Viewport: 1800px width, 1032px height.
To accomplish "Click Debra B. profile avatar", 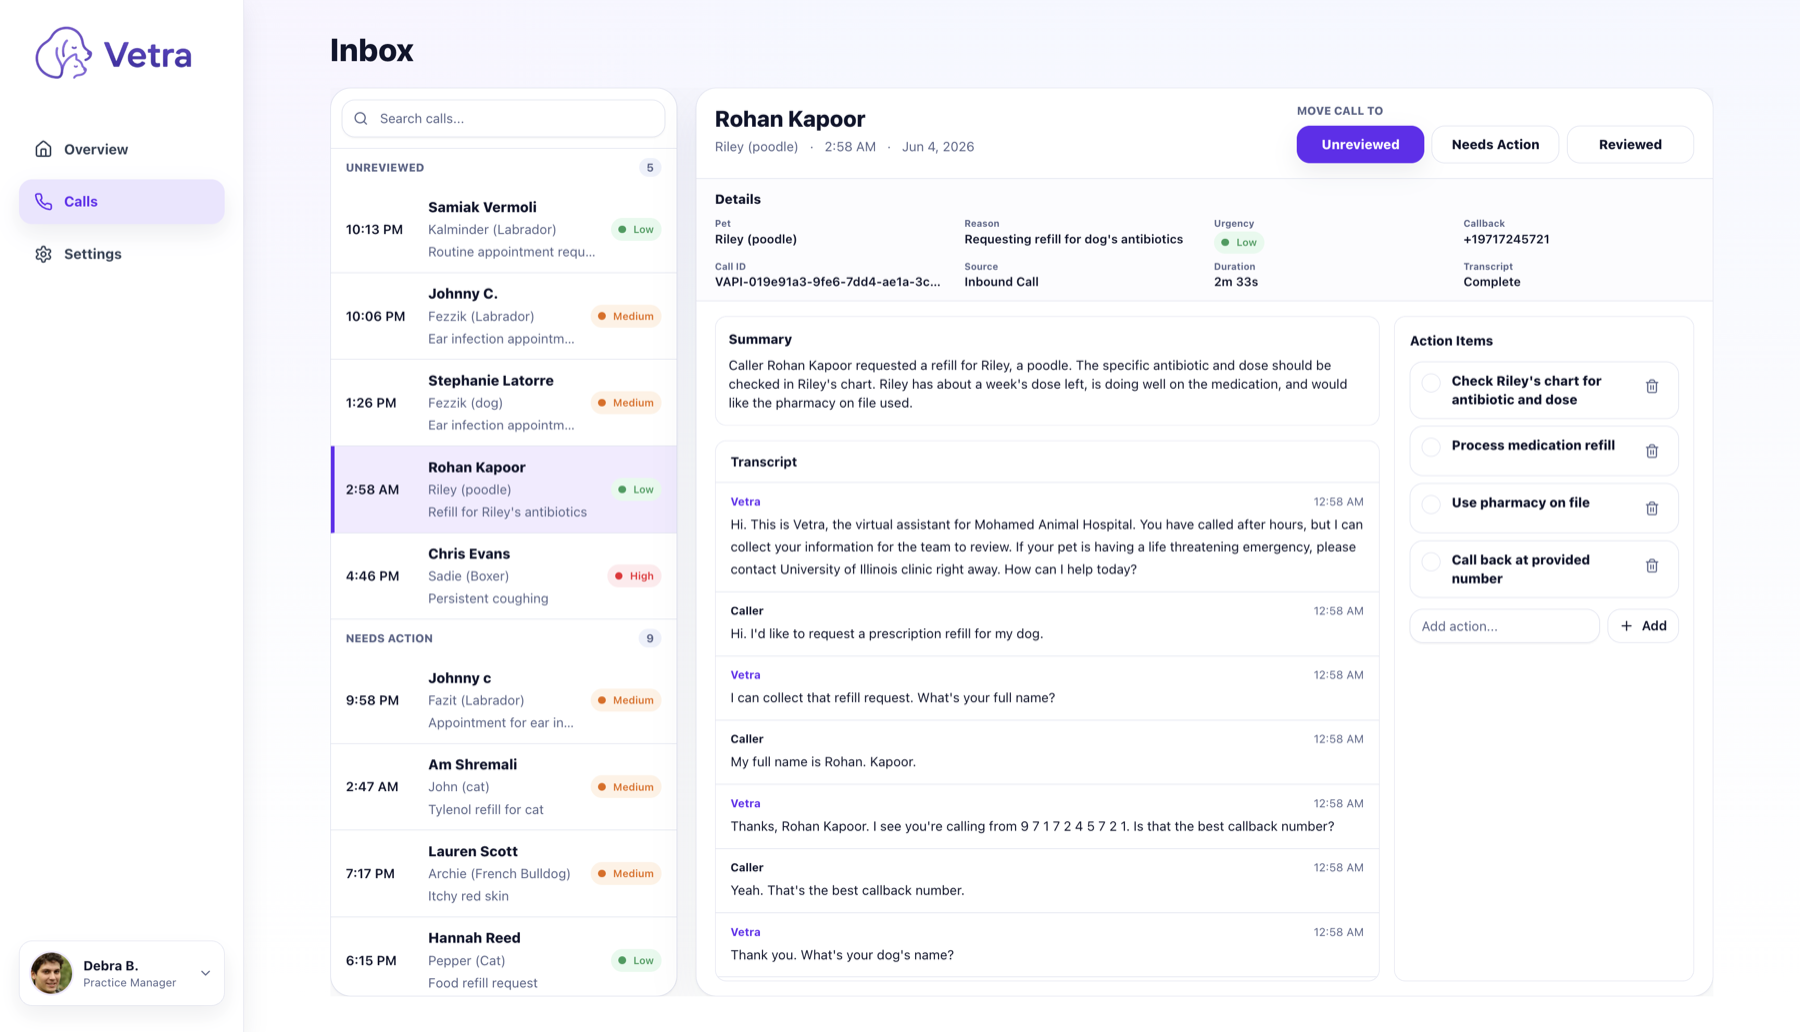I will pos(51,973).
